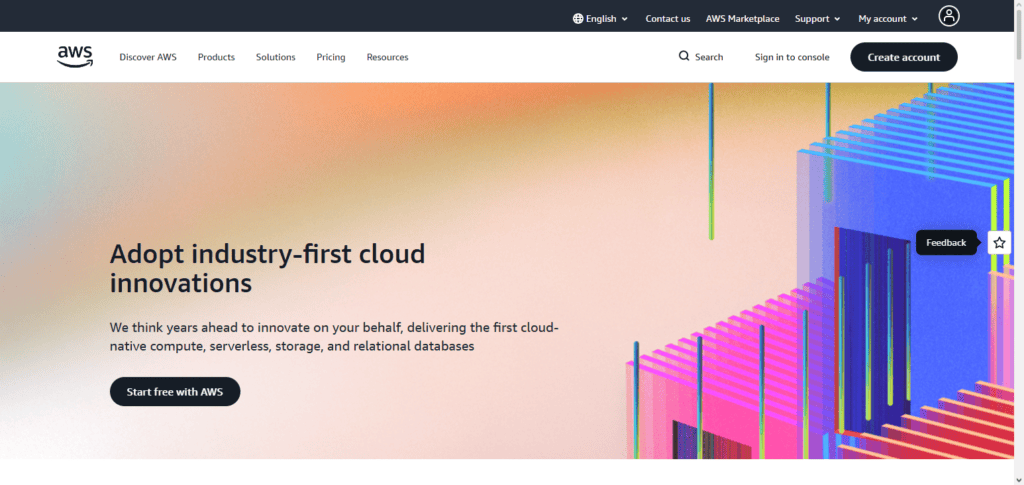Click the Feedback label button
The height and width of the screenshot is (485, 1024).
pyautogui.click(x=946, y=243)
